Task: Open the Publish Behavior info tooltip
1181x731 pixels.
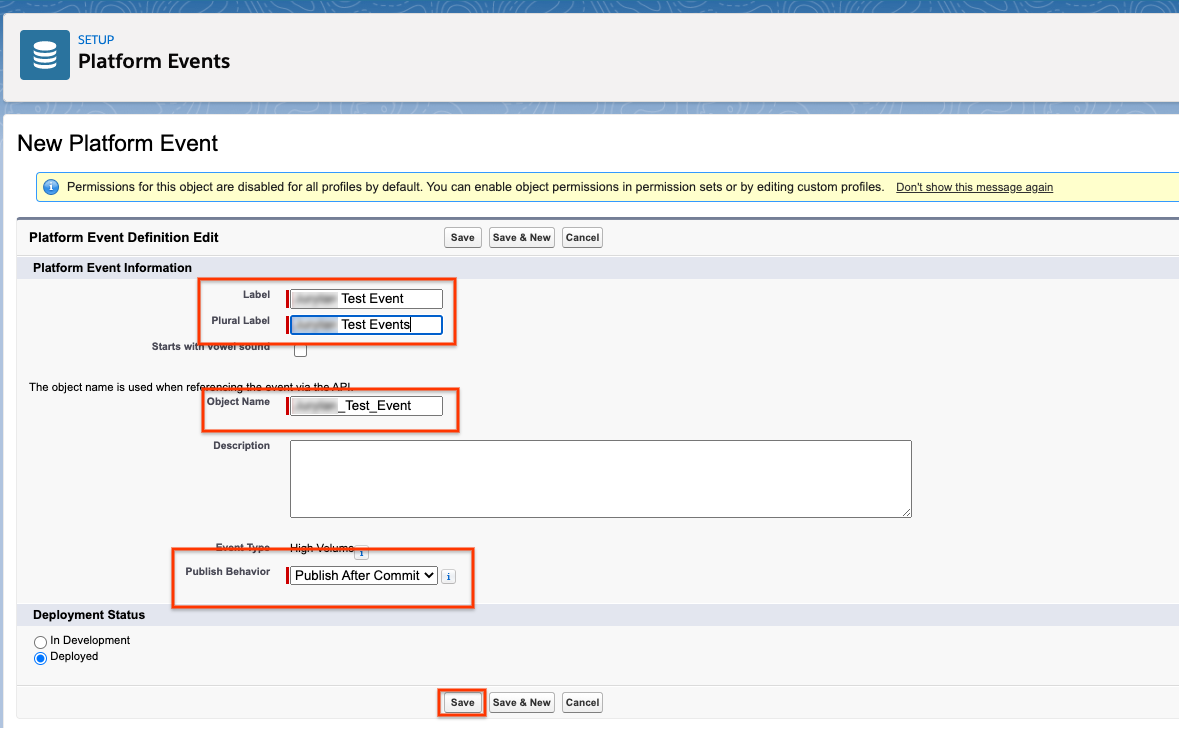Action: 449,576
